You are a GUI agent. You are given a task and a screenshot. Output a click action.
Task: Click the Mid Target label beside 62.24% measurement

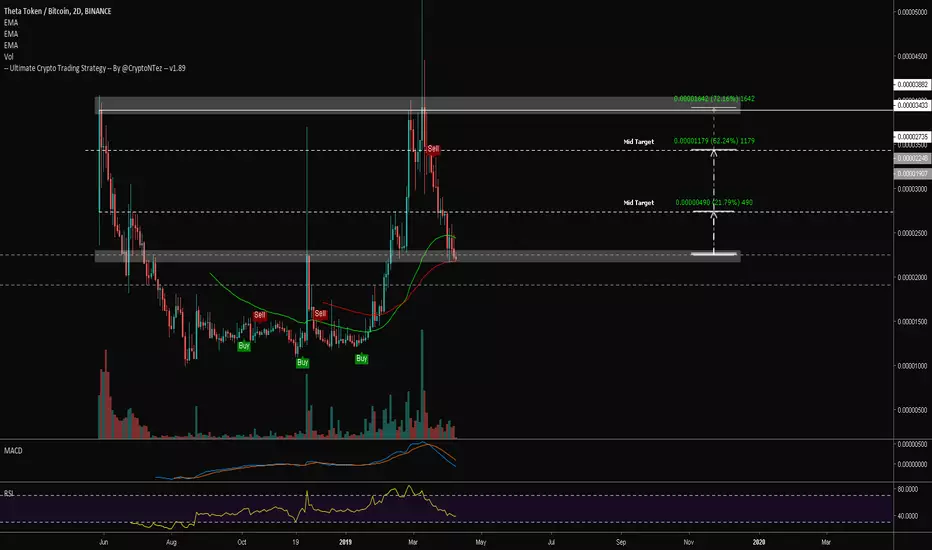(638, 142)
